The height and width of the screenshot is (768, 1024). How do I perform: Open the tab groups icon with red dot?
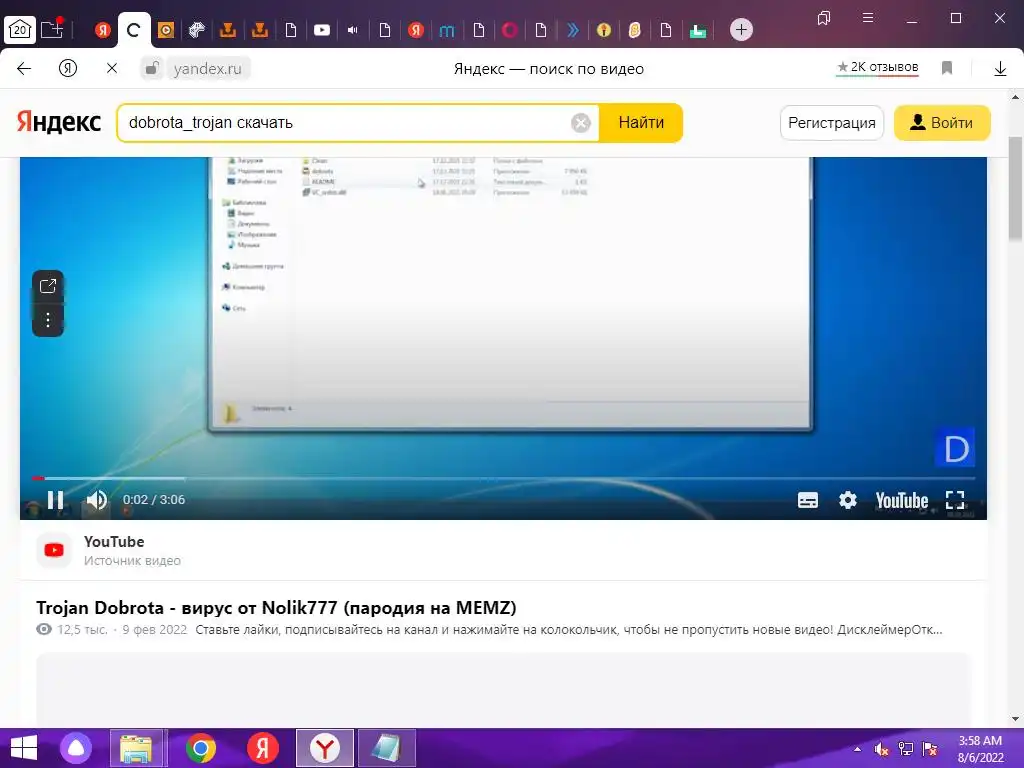pos(52,29)
